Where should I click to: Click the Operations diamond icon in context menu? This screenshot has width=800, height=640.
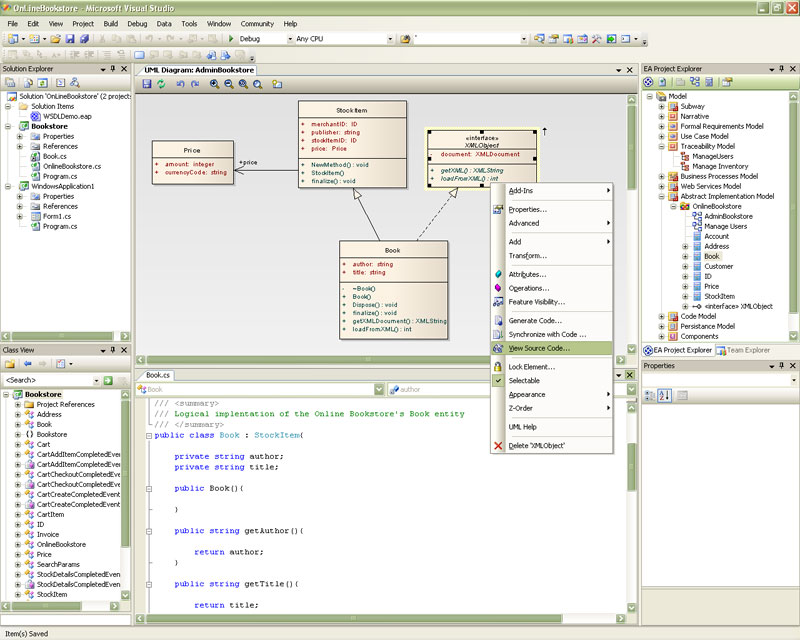[x=497, y=288]
